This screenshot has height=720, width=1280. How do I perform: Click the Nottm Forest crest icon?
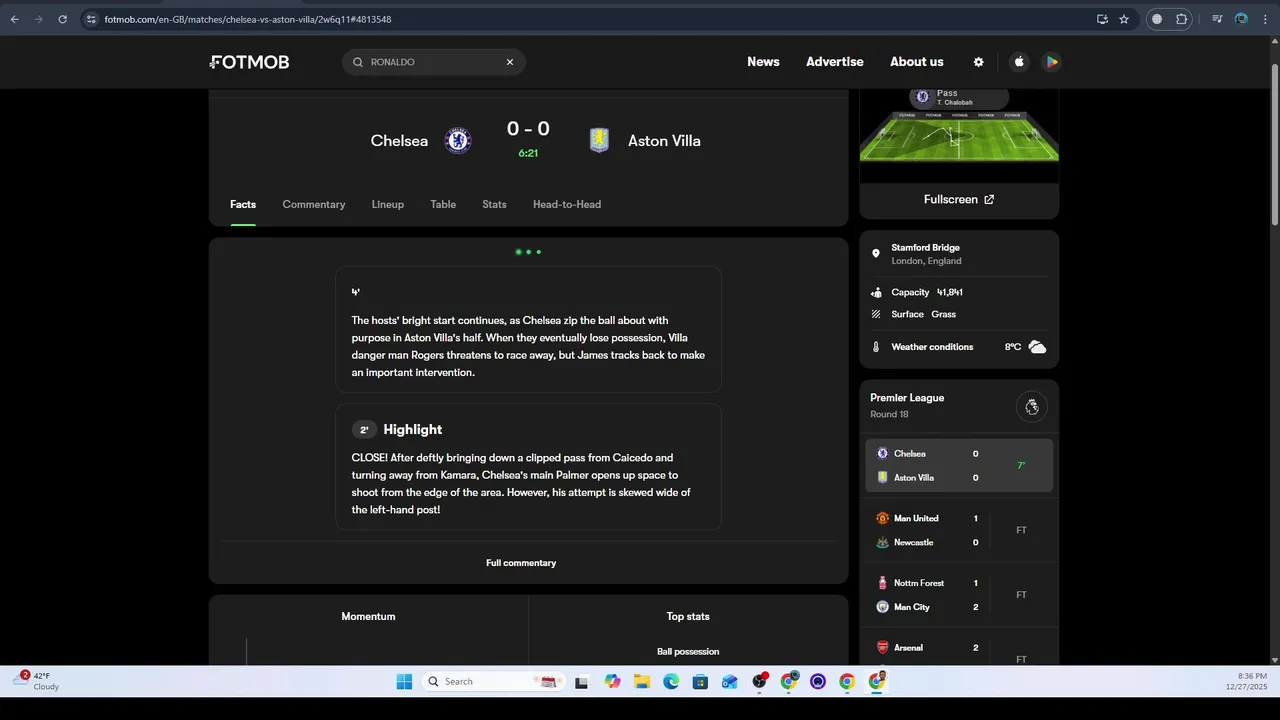click(x=882, y=583)
